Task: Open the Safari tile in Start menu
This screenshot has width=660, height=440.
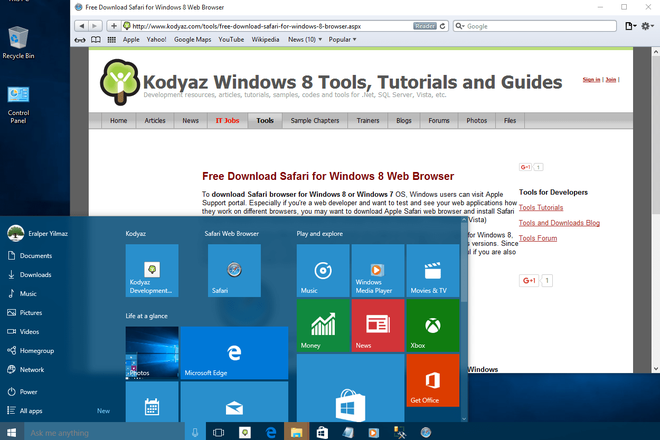Action: (x=234, y=271)
